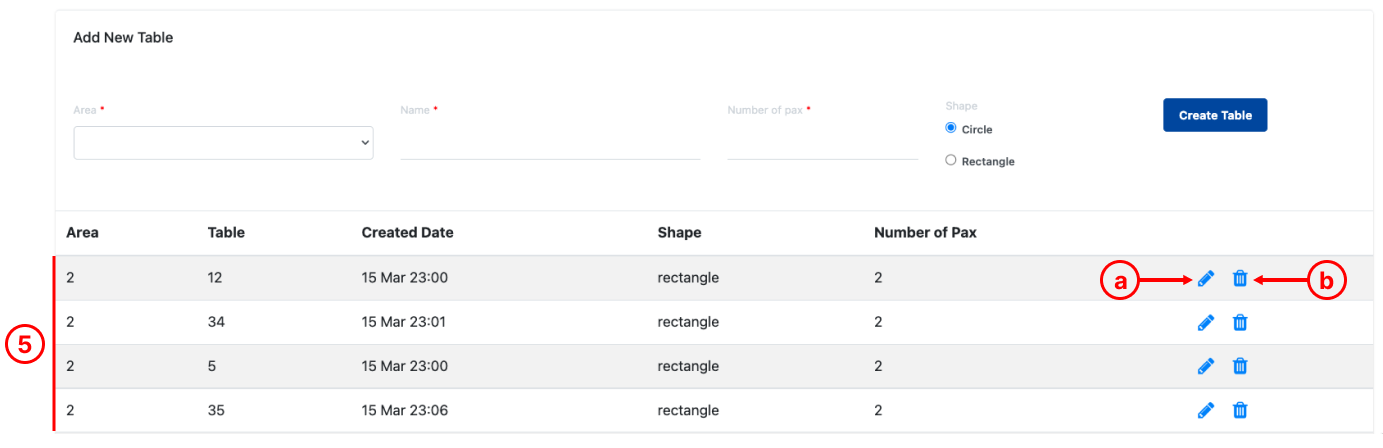Delete table 35 using the trash icon
The image size is (1383, 448).
pyautogui.click(x=1240, y=410)
